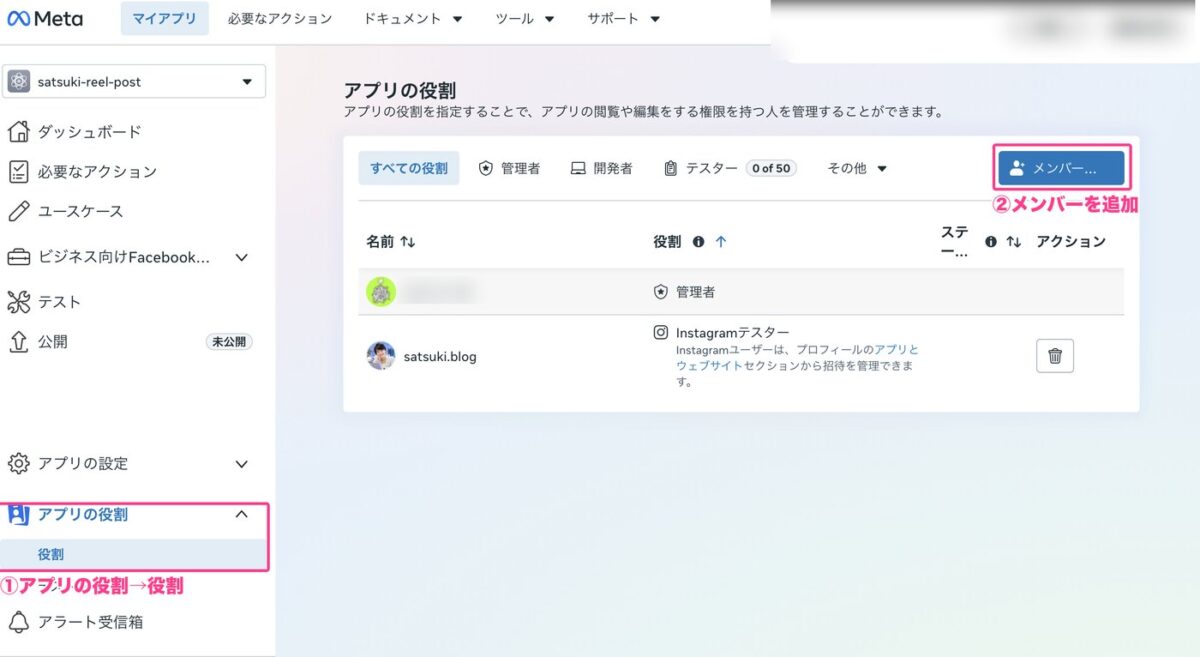Select the テスター filter tab

tap(730, 168)
